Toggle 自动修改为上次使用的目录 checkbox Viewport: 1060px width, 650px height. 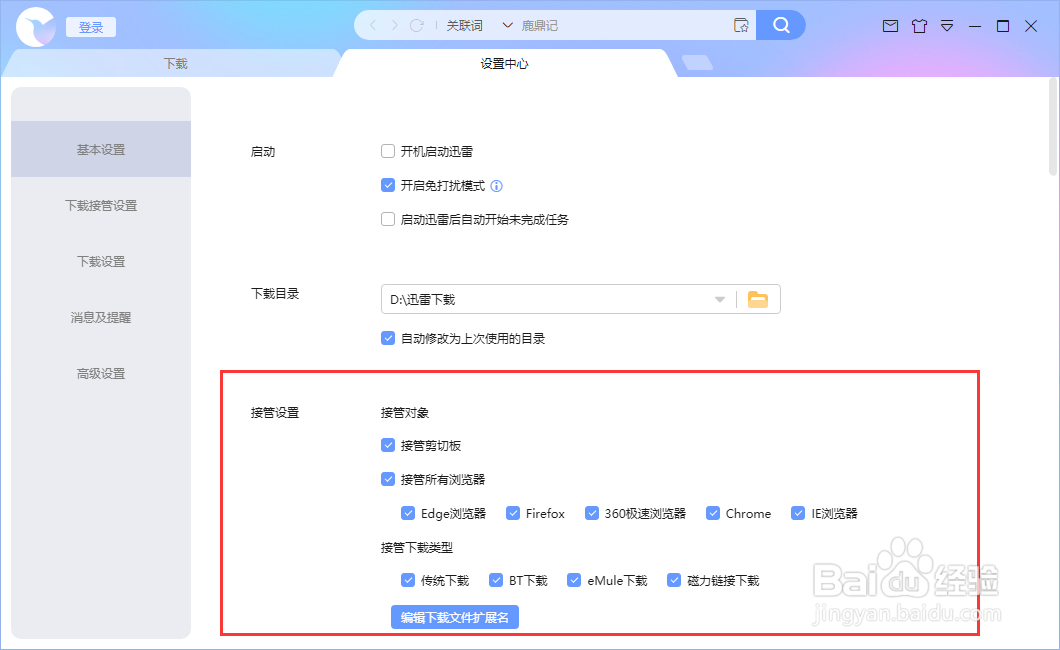pyautogui.click(x=388, y=338)
